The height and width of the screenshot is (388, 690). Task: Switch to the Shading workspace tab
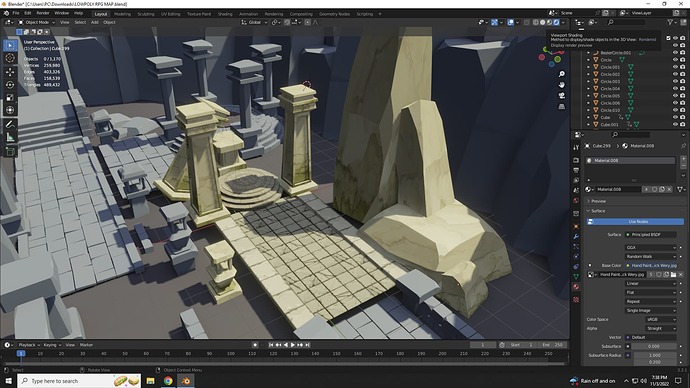[225, 14]
